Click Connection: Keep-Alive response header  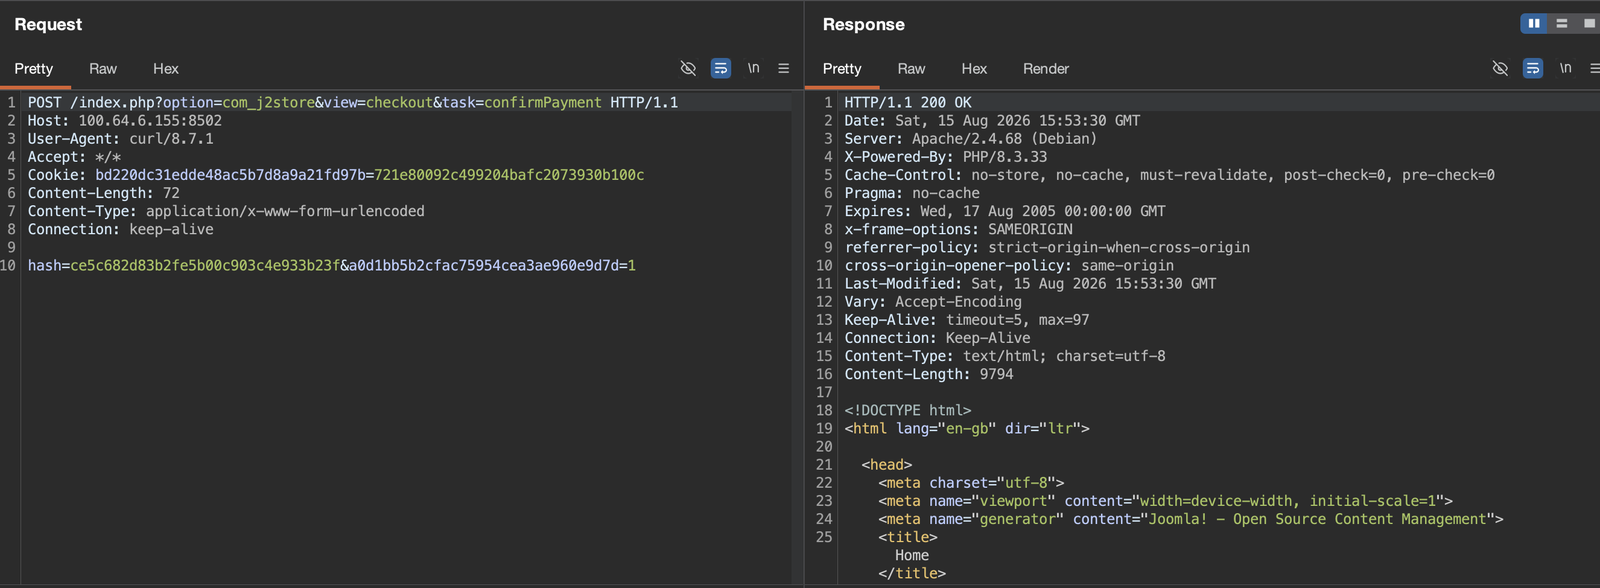click(938, 337)
